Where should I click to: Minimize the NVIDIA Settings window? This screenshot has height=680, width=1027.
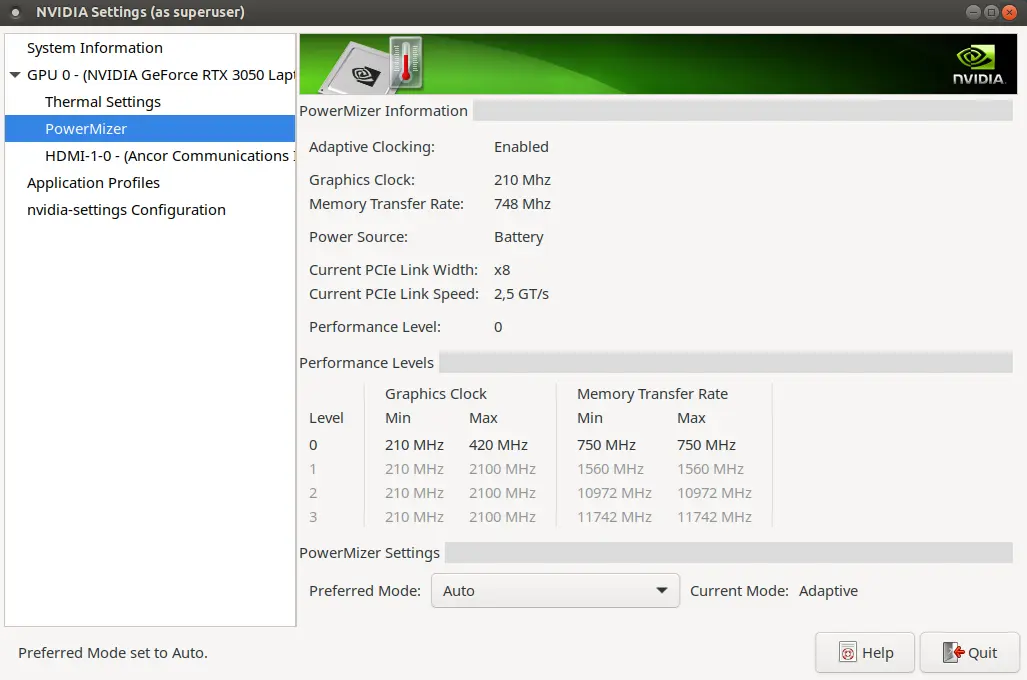[x=973, y=12]
